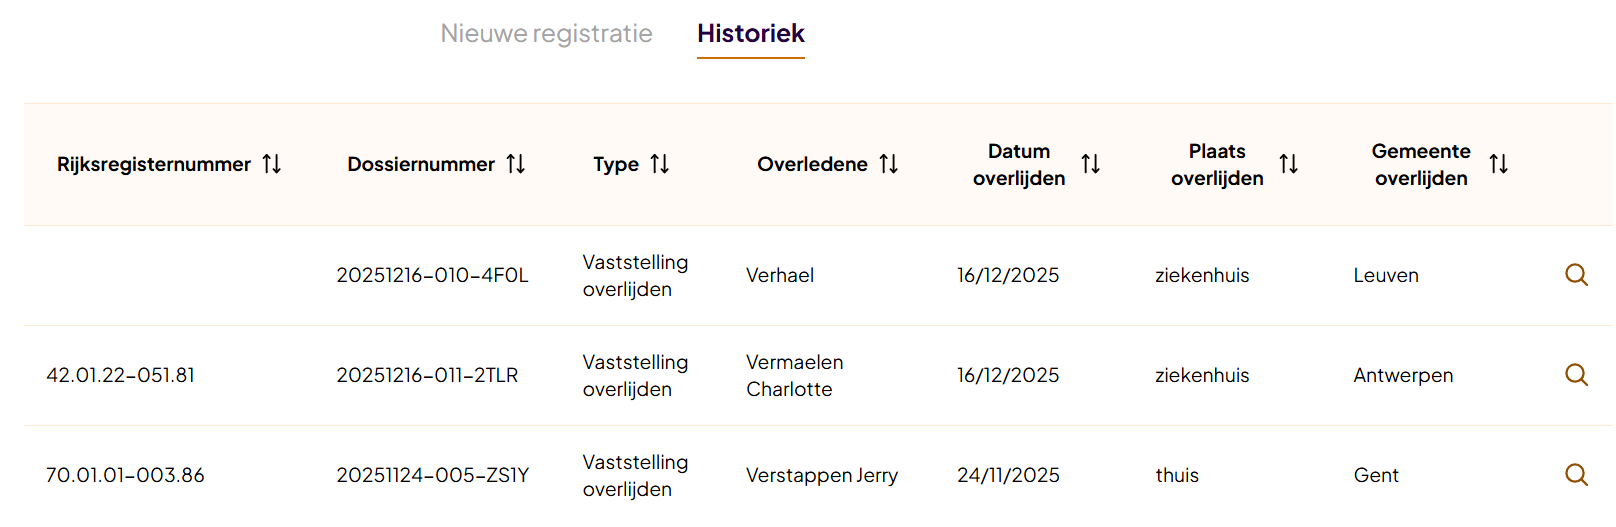Sort by Gemeente overlijden arrows icon
The width and height of the screenshot is (1616, 527).
[x=1499, y=164]
